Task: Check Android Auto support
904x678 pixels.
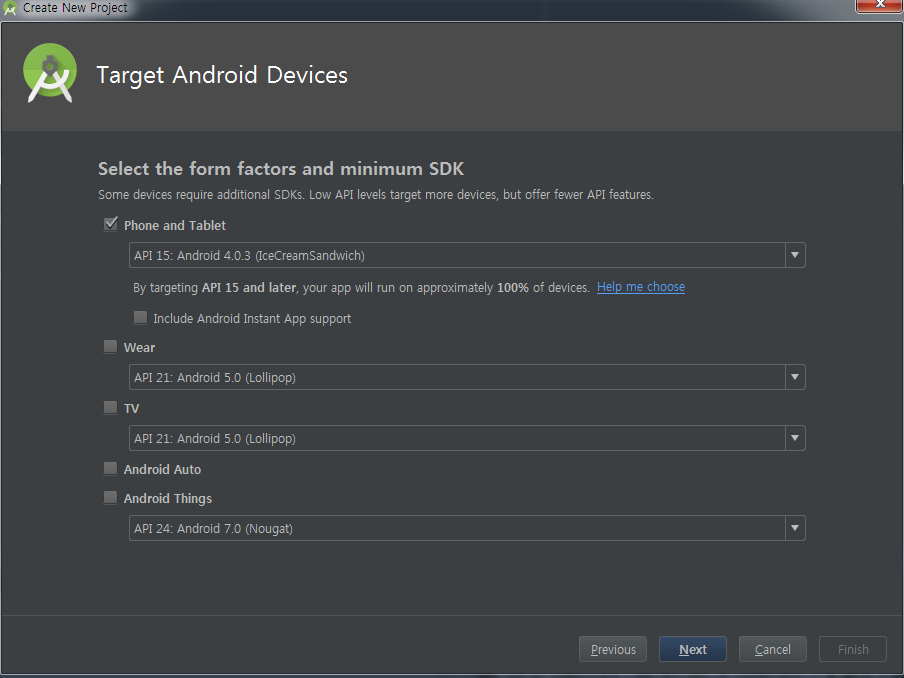Action: click(110, 468)
